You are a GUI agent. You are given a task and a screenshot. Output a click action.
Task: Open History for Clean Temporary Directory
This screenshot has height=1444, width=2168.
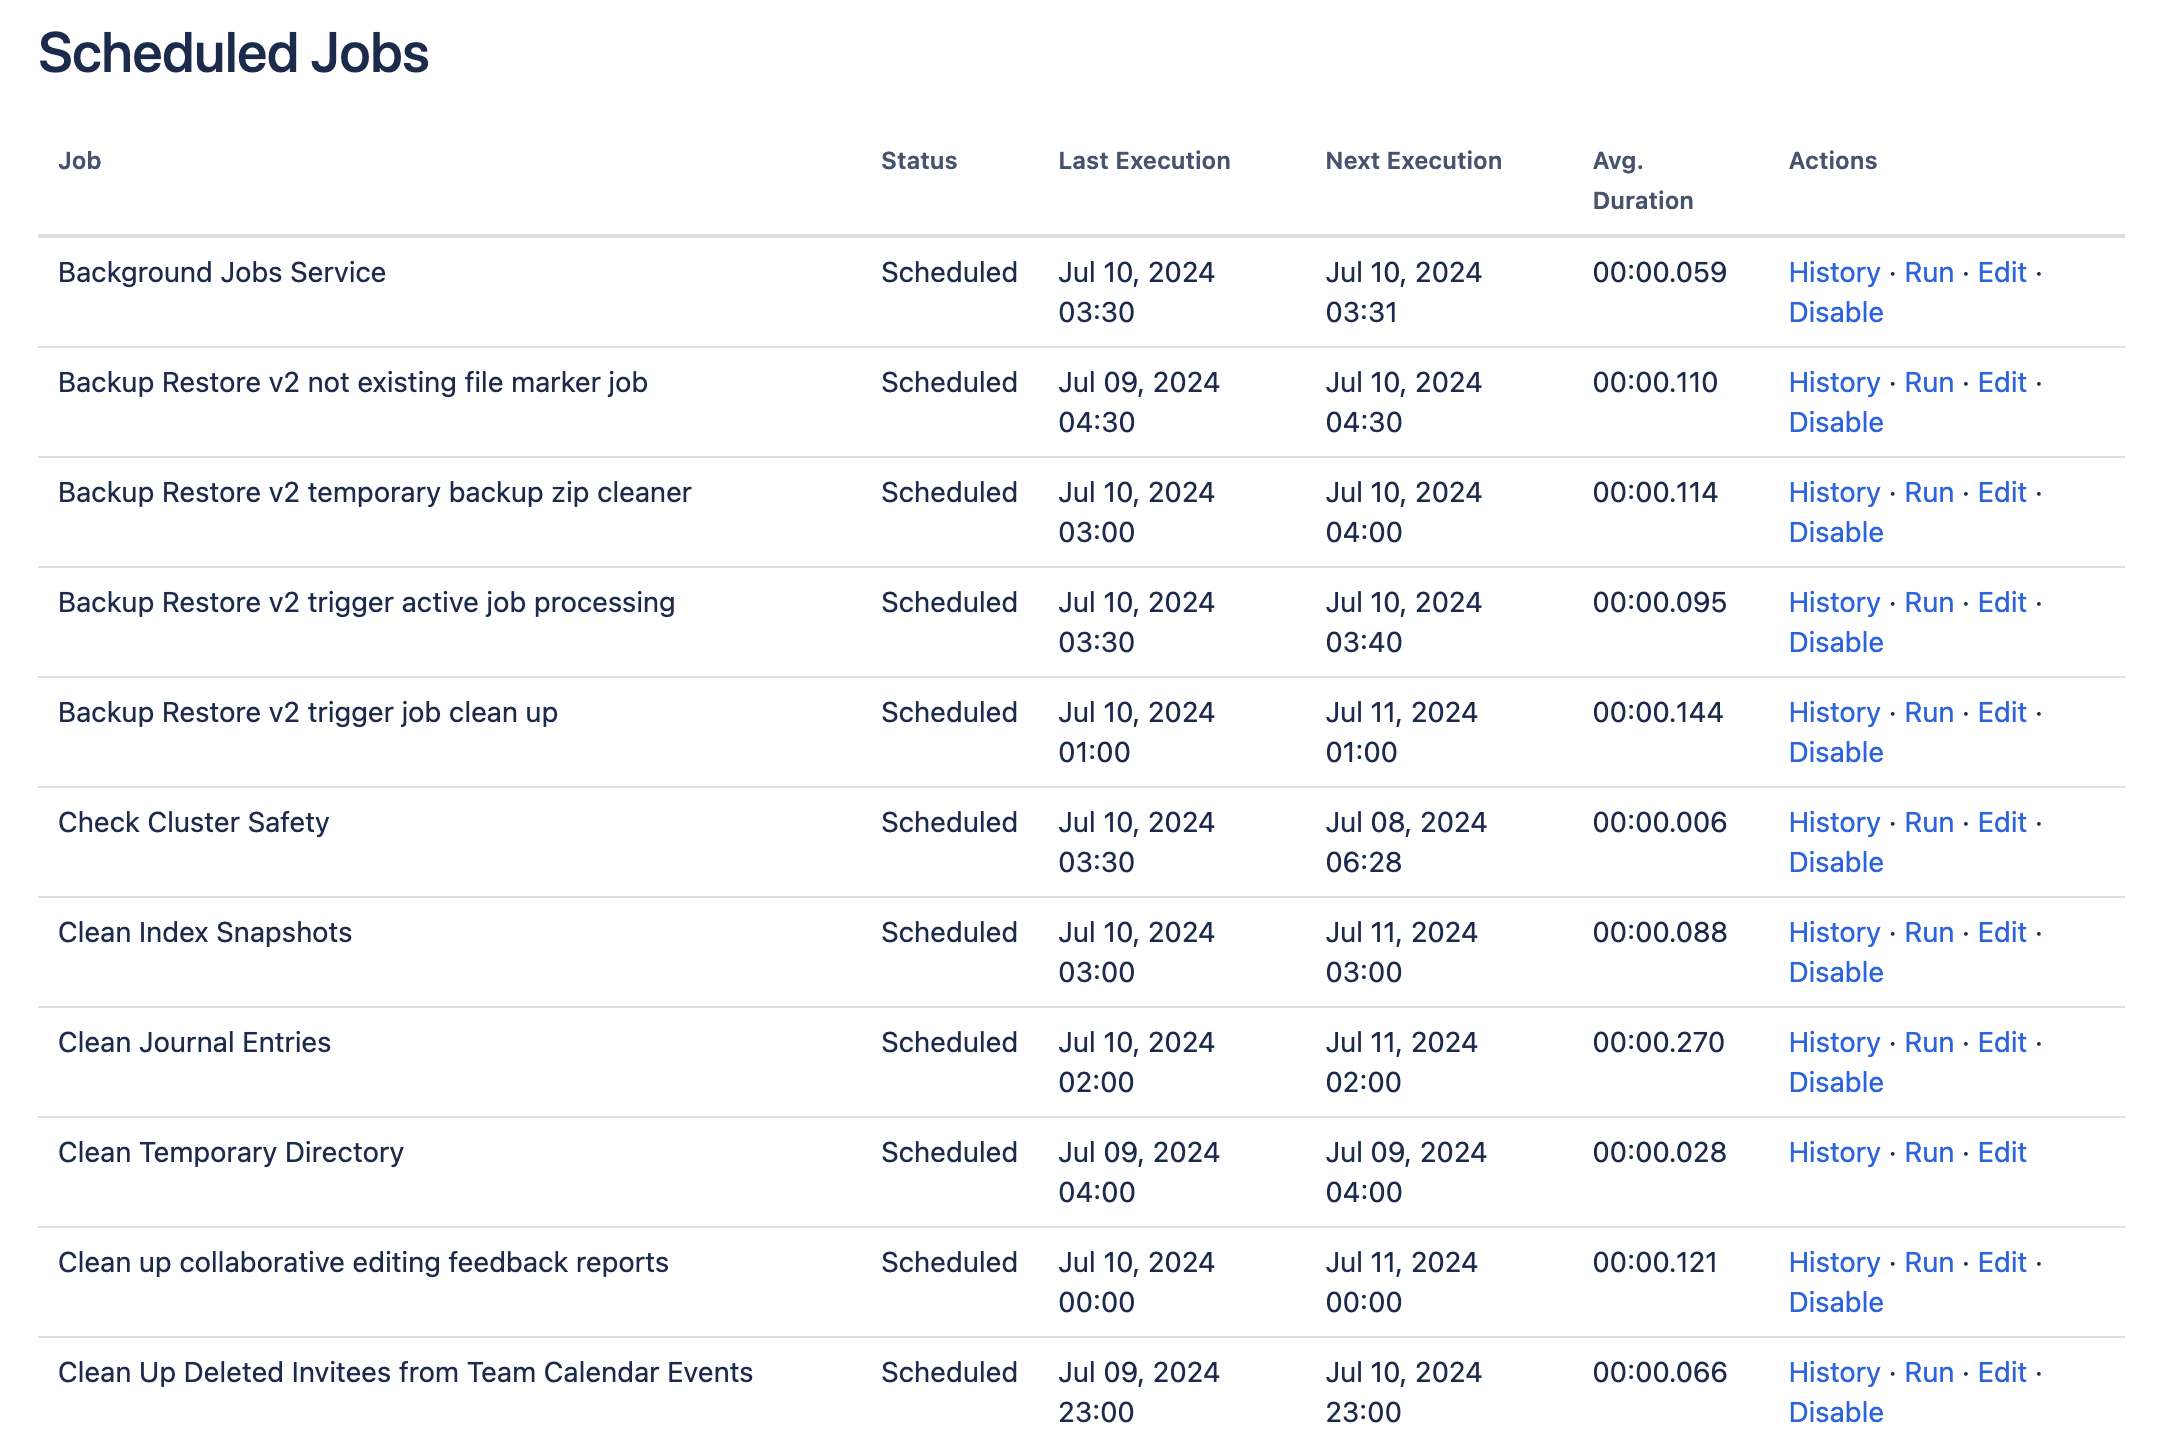click(1834, 1153)
